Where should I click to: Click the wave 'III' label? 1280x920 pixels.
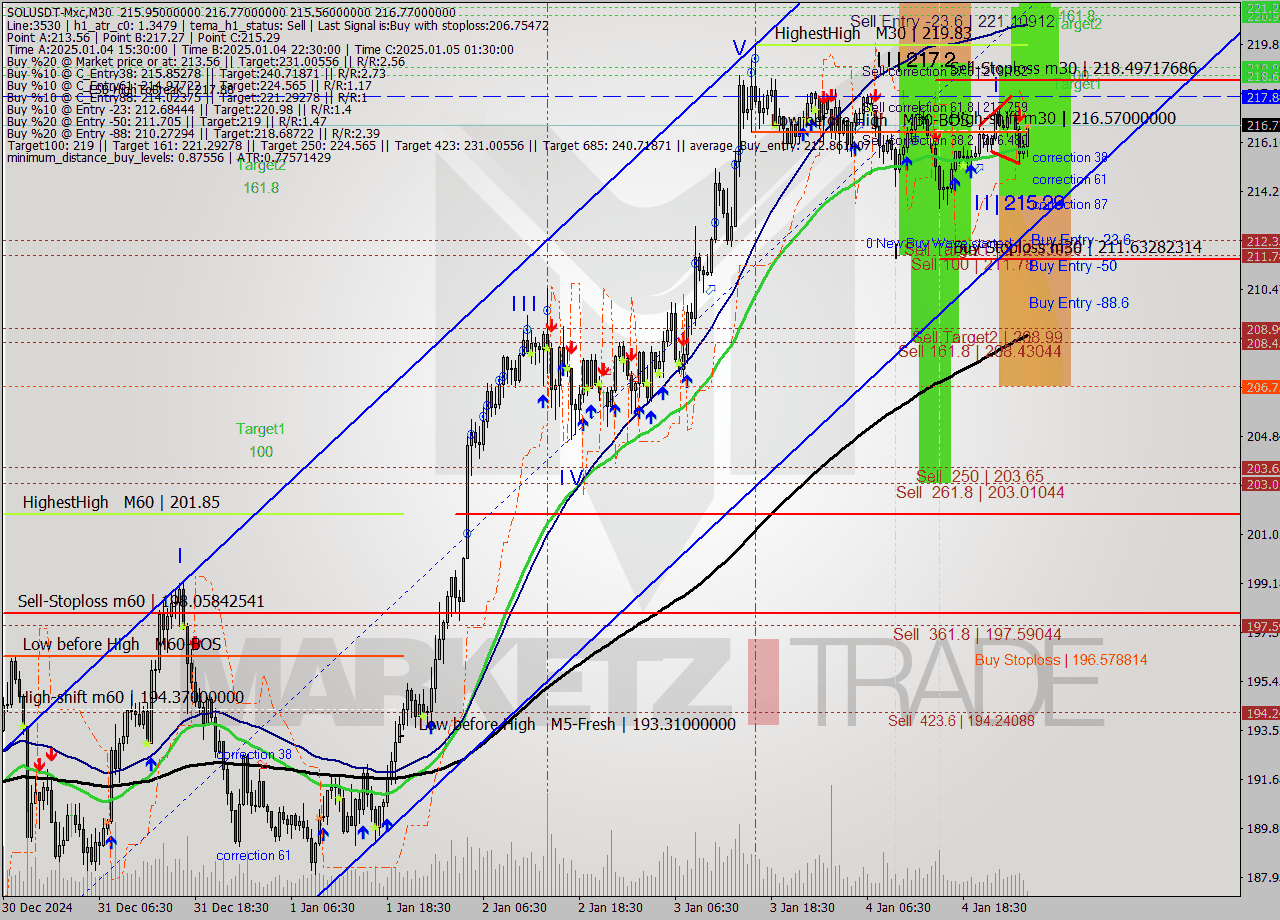pyautogui.click(x=523, y=303)
